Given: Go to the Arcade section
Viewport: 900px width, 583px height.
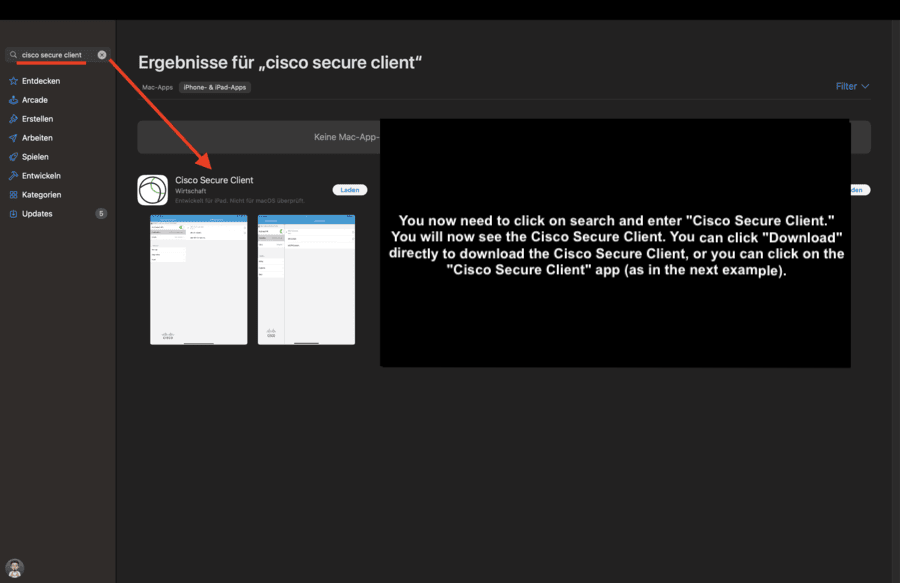Looking at the screenshot, I should pos(29,100).
